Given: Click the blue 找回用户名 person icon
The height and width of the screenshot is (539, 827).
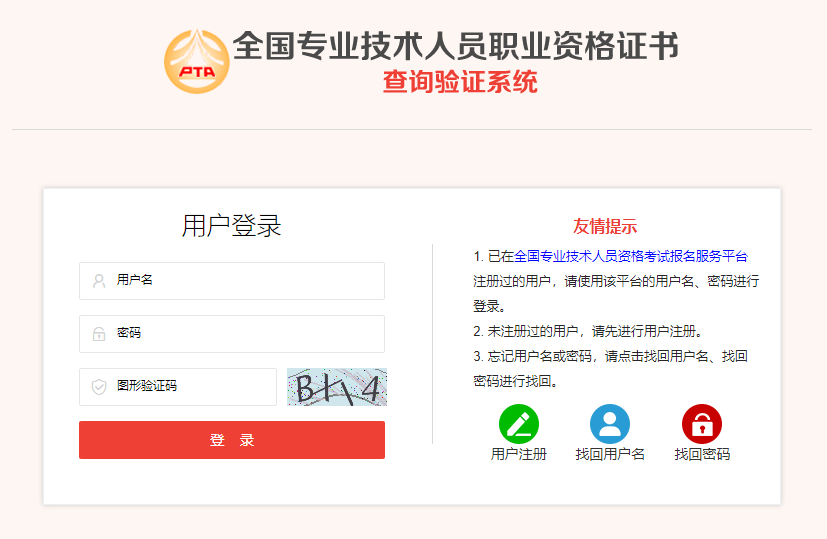Looking at the screenshot, I should [x=609, y=424].
